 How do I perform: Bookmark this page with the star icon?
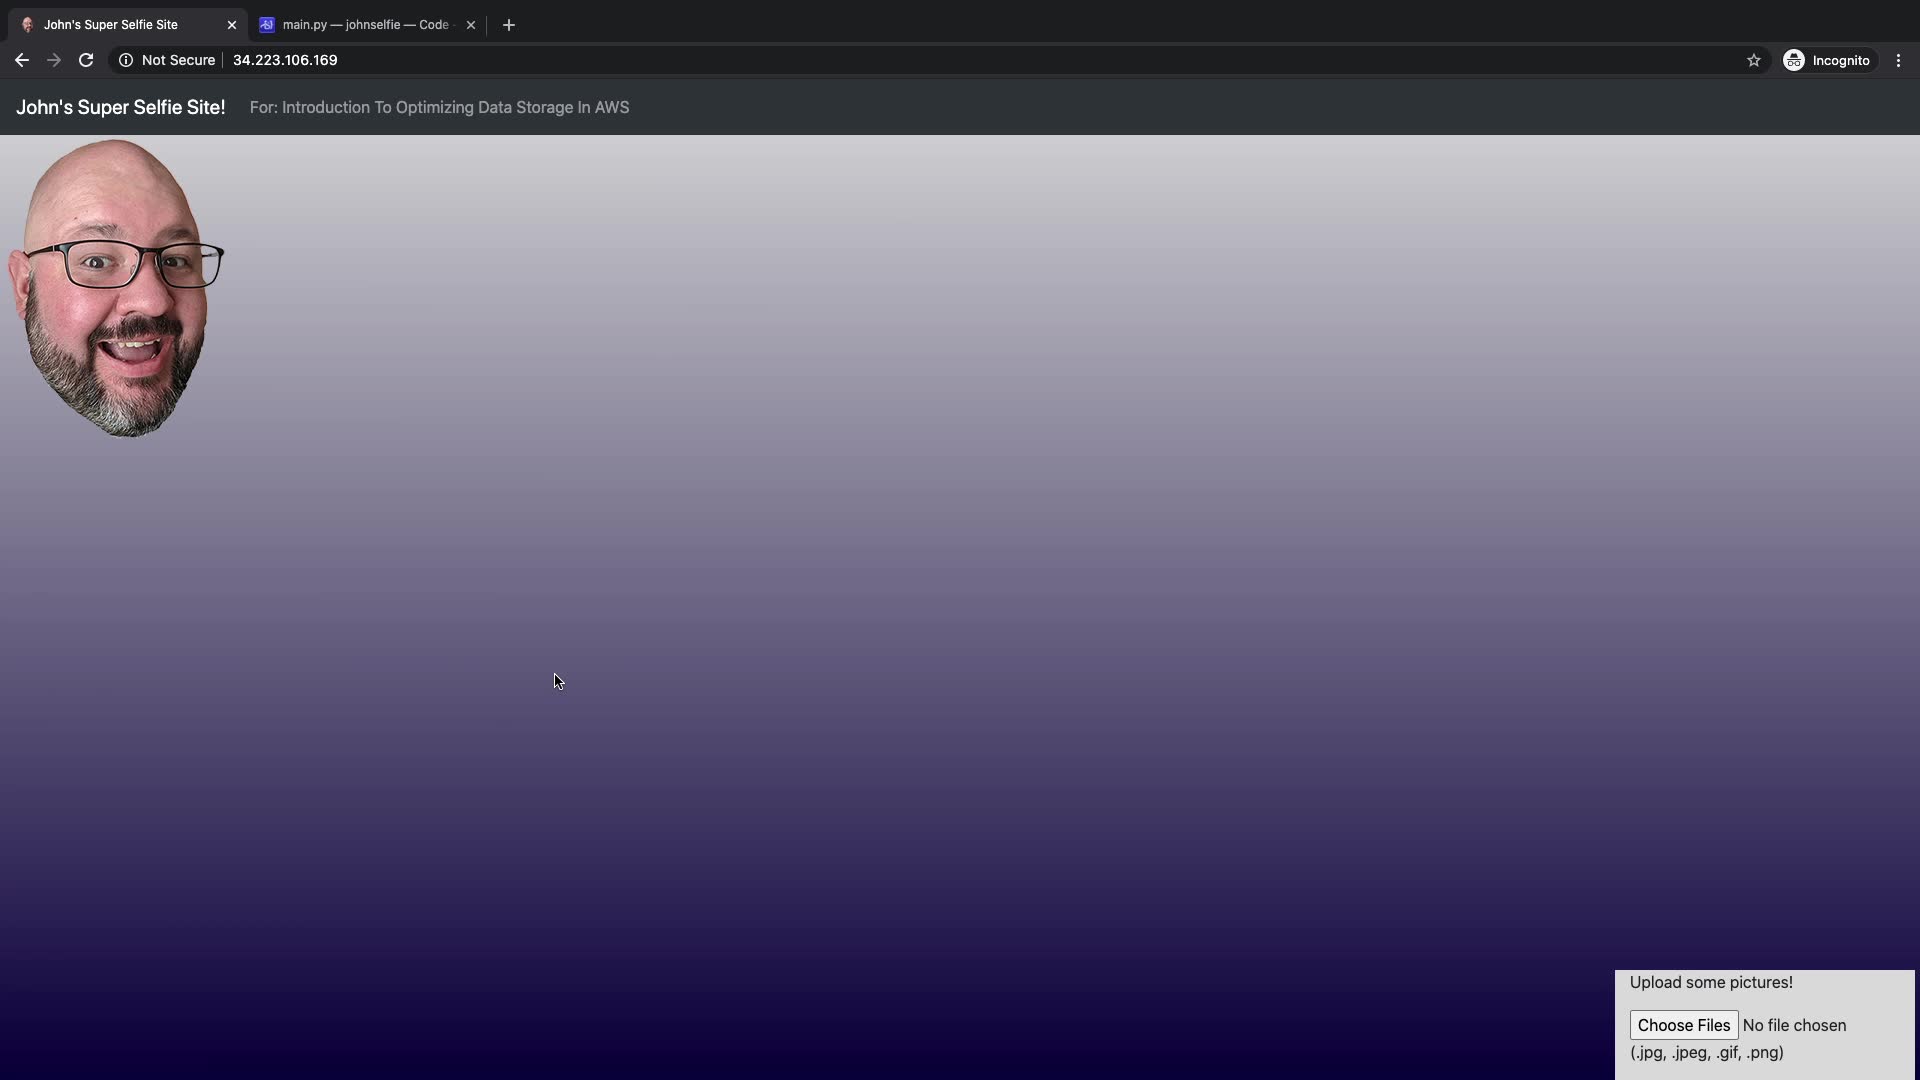1753,60
